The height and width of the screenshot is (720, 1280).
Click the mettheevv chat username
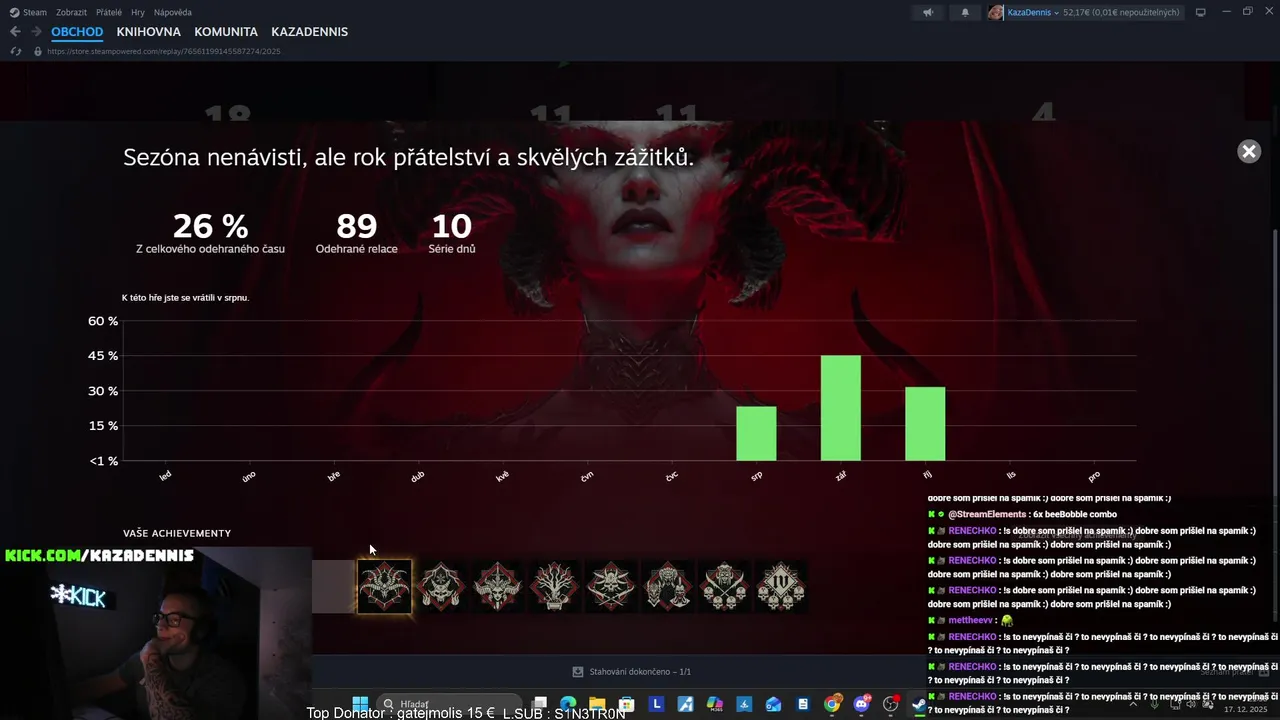click(x=971, y=620)
